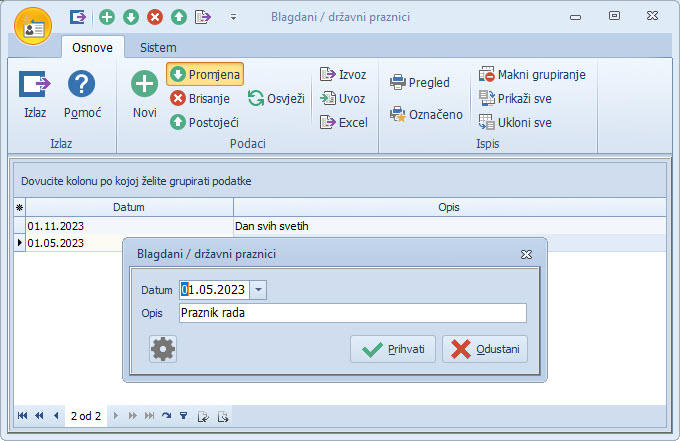
Task: Go to first record in navigator
Action: [23, 415]
